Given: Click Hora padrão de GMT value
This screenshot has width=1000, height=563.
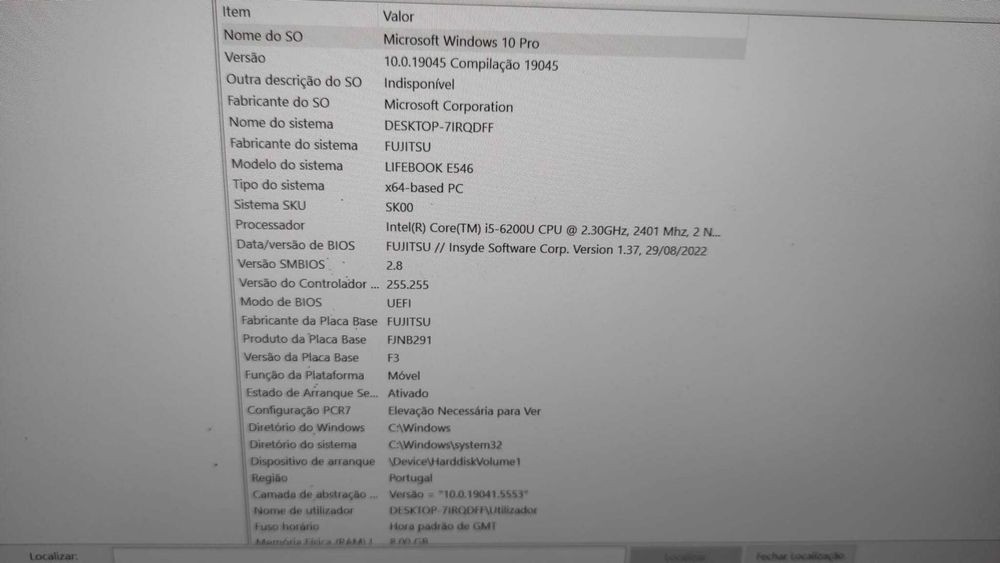Looking at the screenshot, I should pyautogui.click(x=443, y=527).
